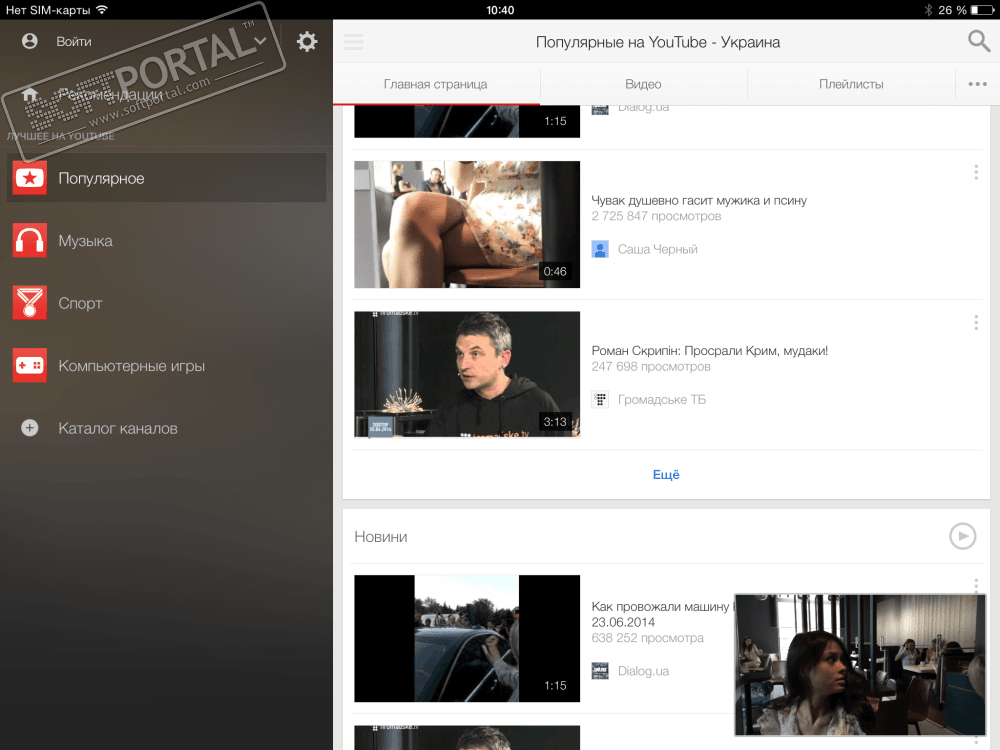Viewport: 1000px width, 750px height.
Task: Switch to Видео tab
Action: pyautogui.click(x=643, y=84)
